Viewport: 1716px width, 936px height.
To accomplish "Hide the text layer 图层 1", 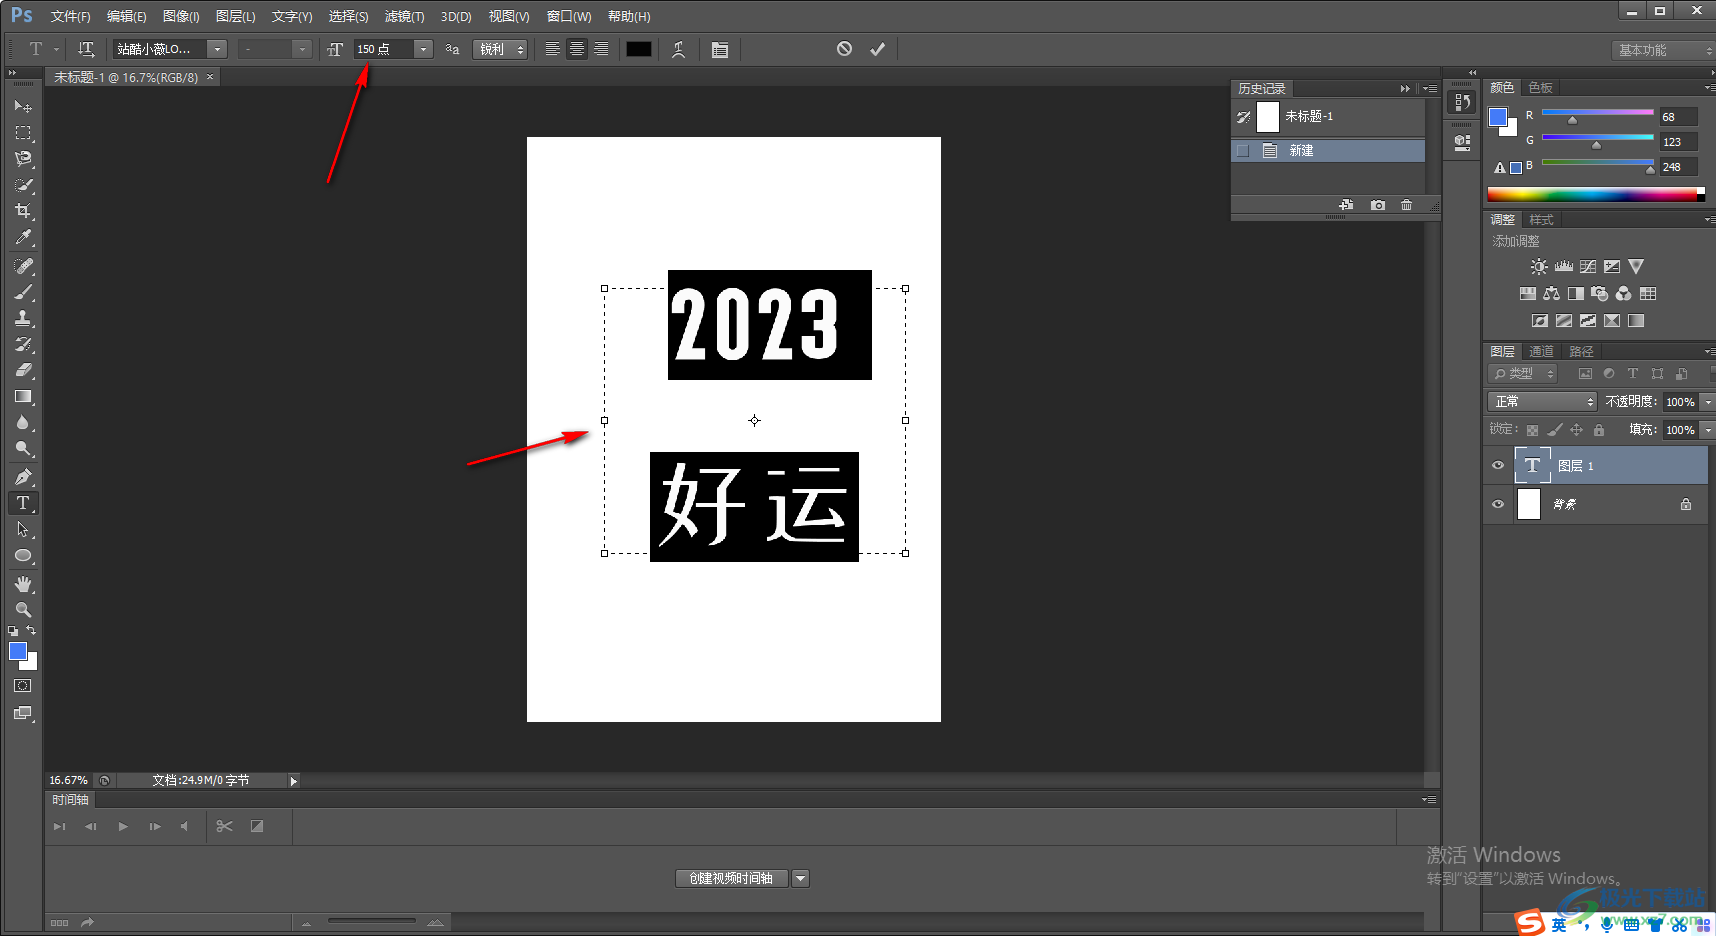I will click(x=1498, y=466).
